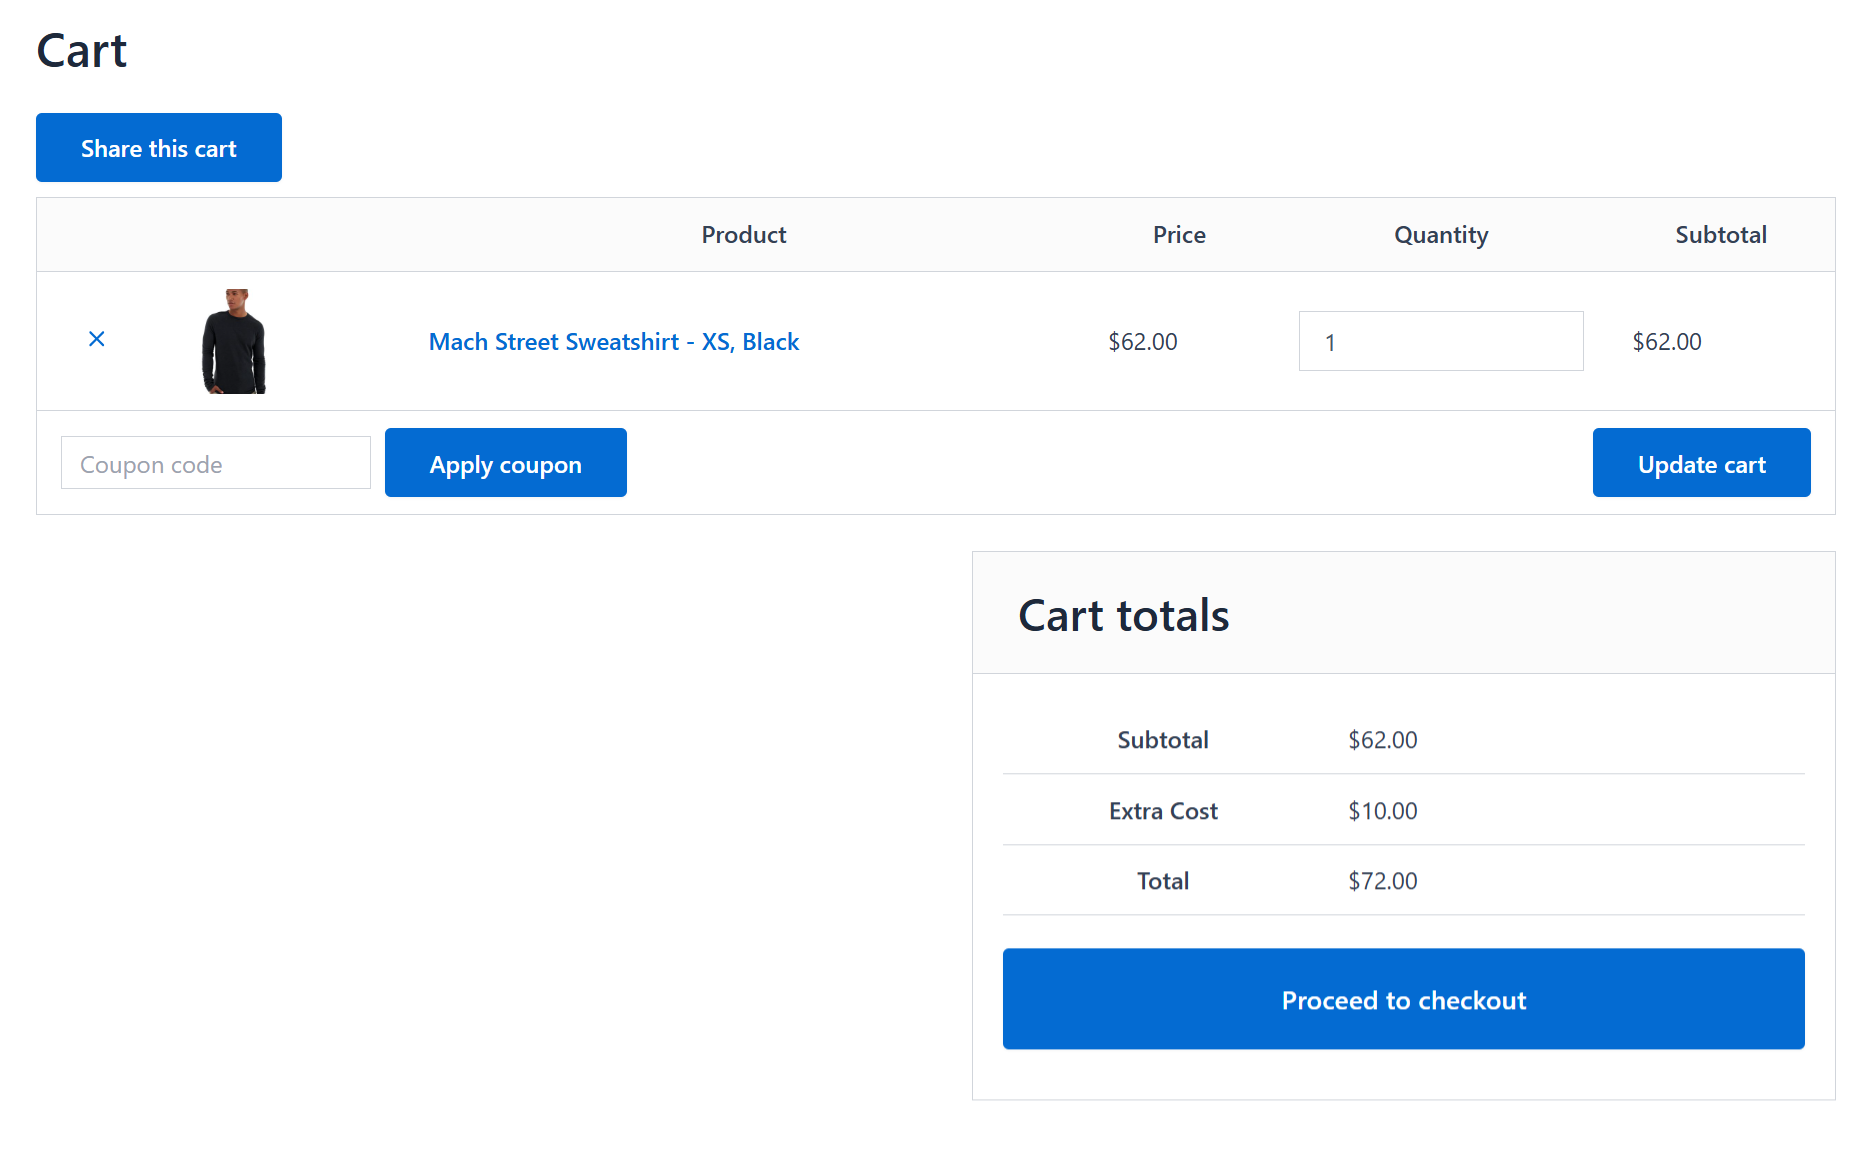1871x1161 pixels.
Task: Click into the Coupon code field
Action: coord(215,464)
